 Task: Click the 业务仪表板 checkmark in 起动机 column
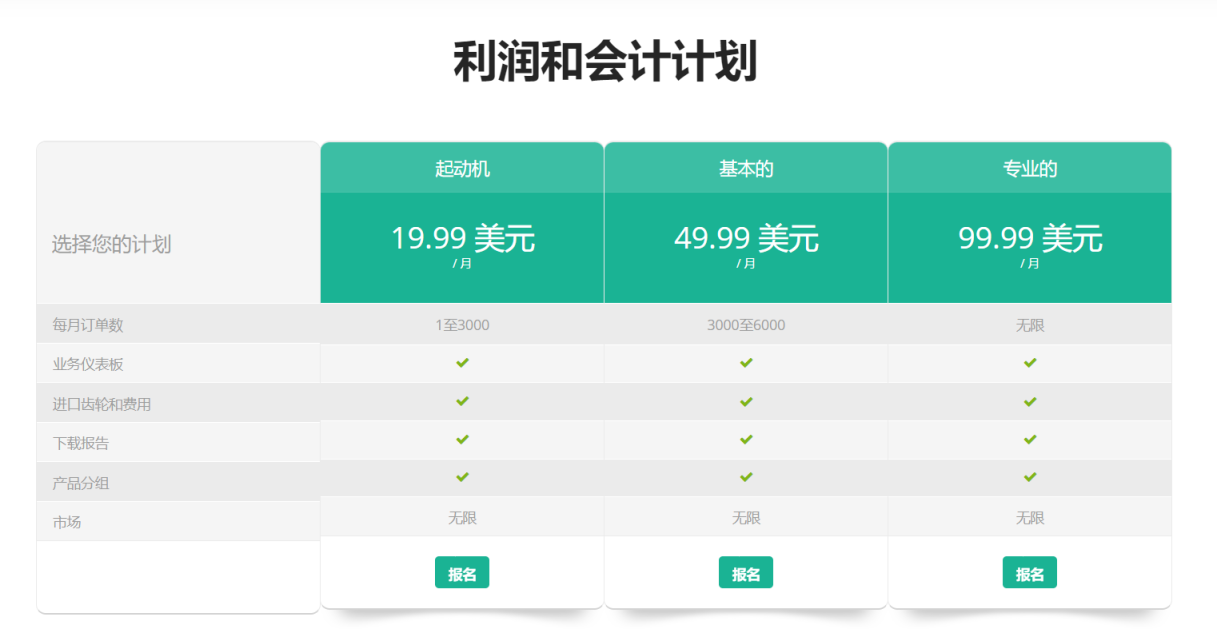pos(462,363)
